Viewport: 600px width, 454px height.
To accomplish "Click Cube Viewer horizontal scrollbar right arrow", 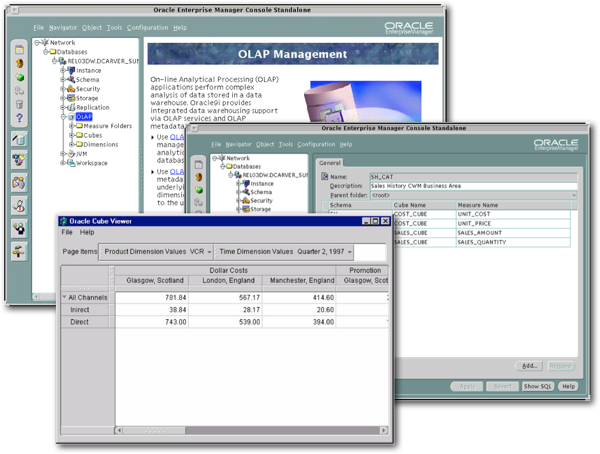I will [x=383, y=430].
